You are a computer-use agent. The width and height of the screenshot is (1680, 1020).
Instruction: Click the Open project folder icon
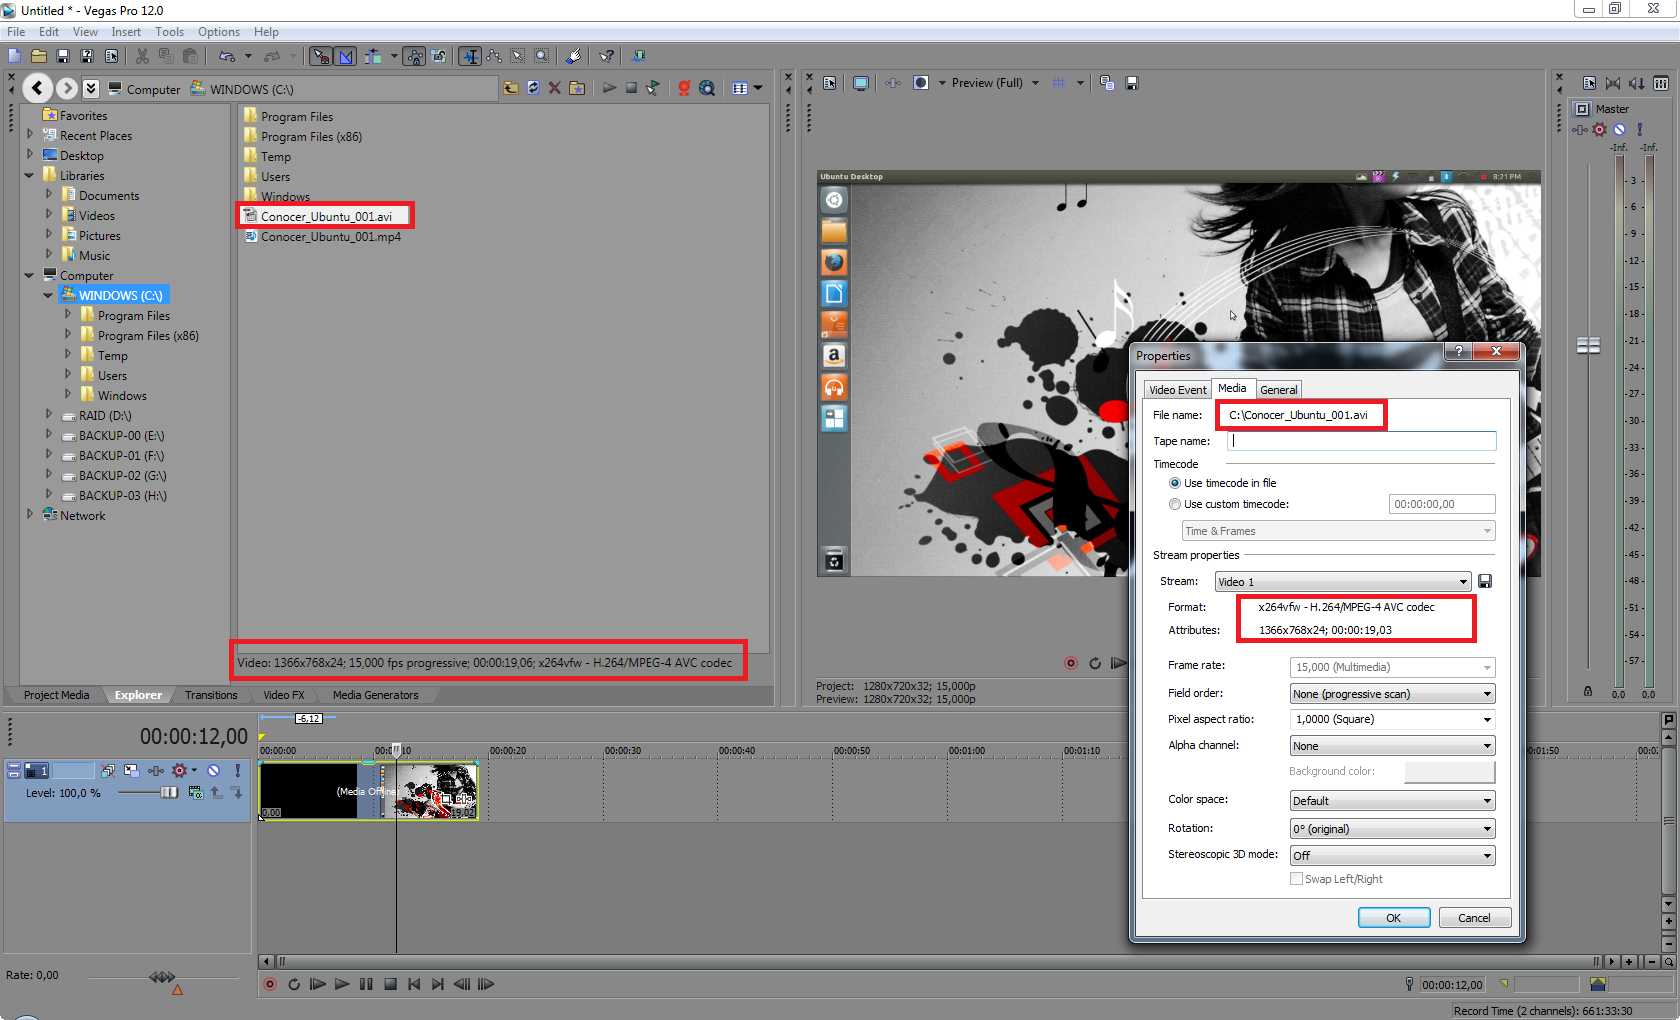[x=38, y=56]
